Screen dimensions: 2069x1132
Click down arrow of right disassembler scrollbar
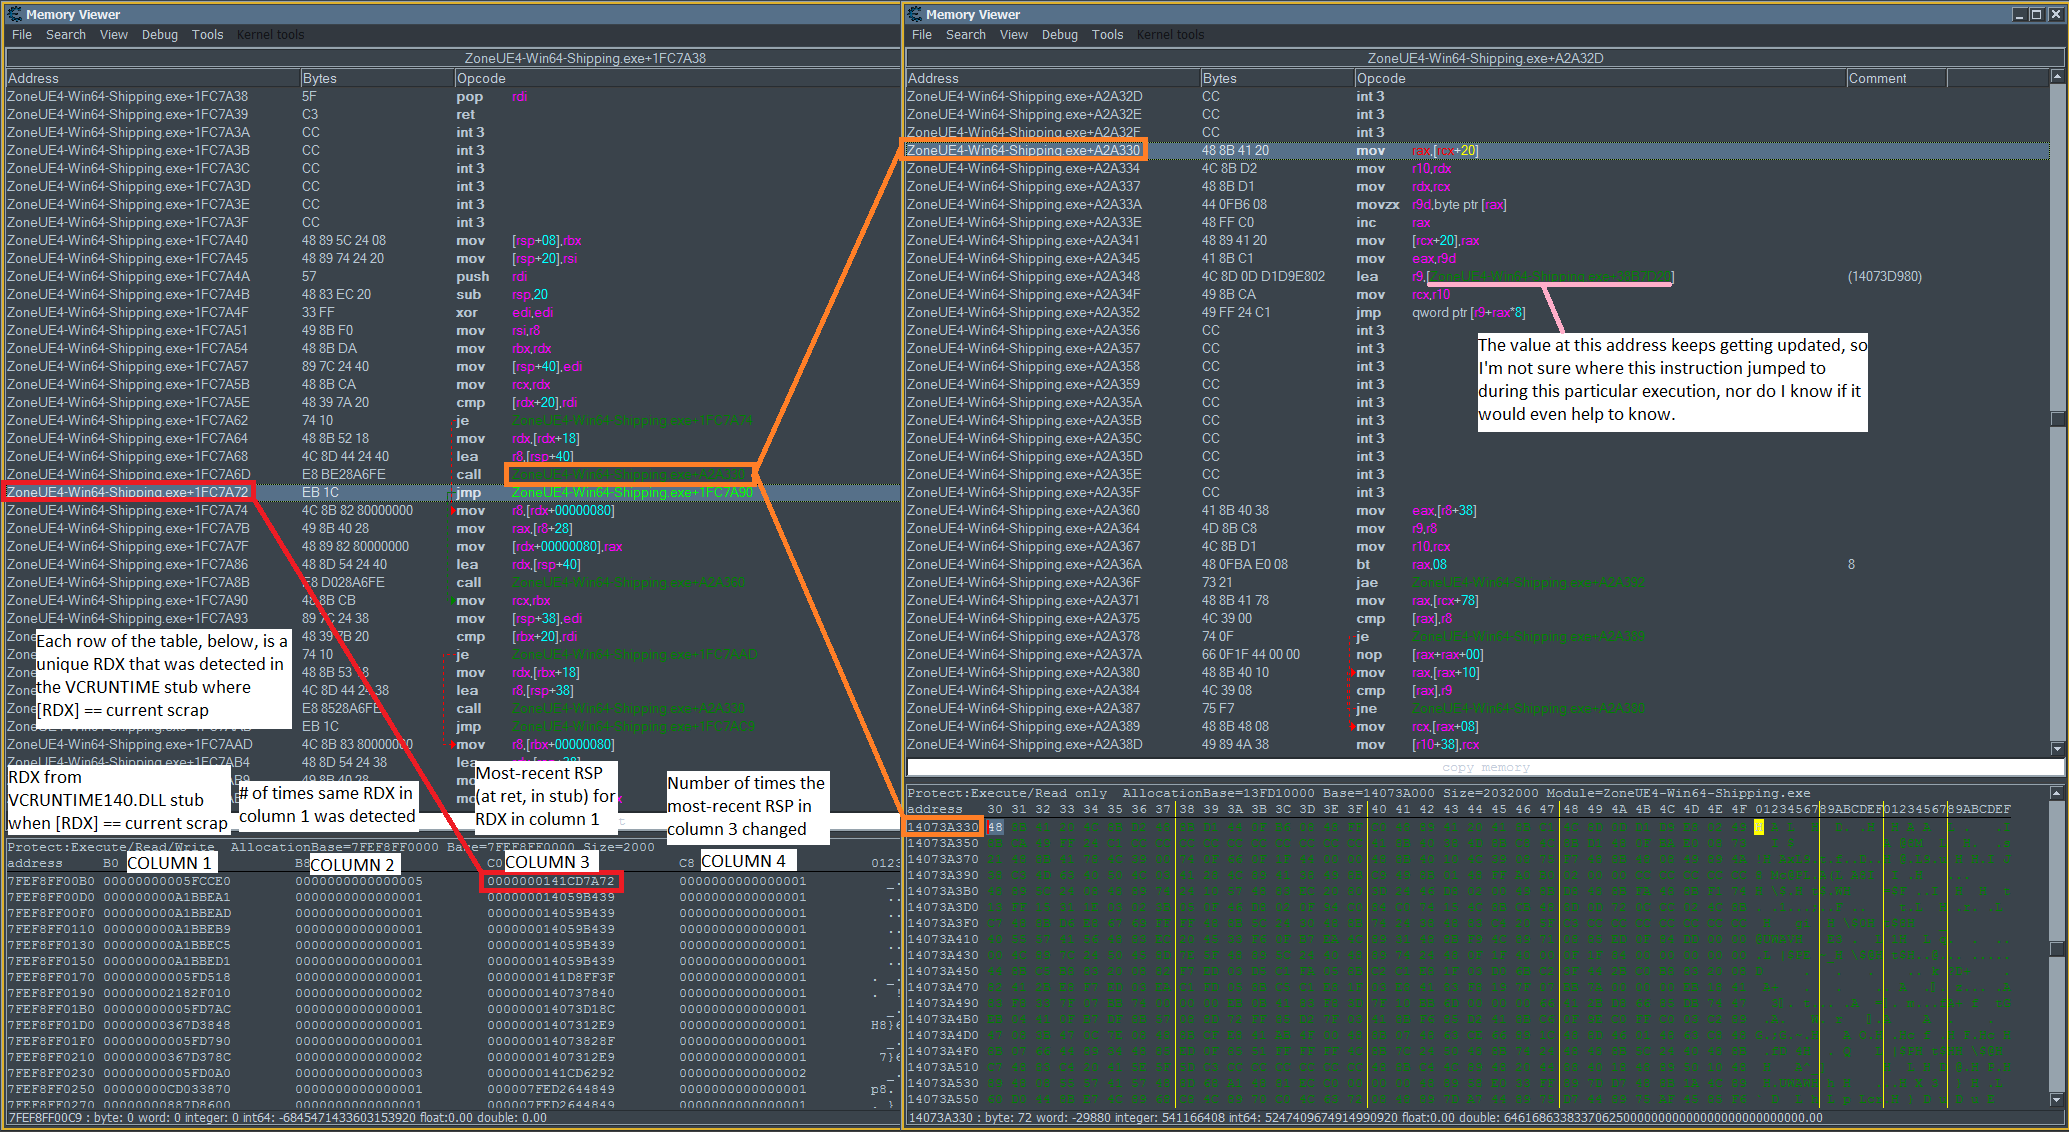(x=2057, y=748)
